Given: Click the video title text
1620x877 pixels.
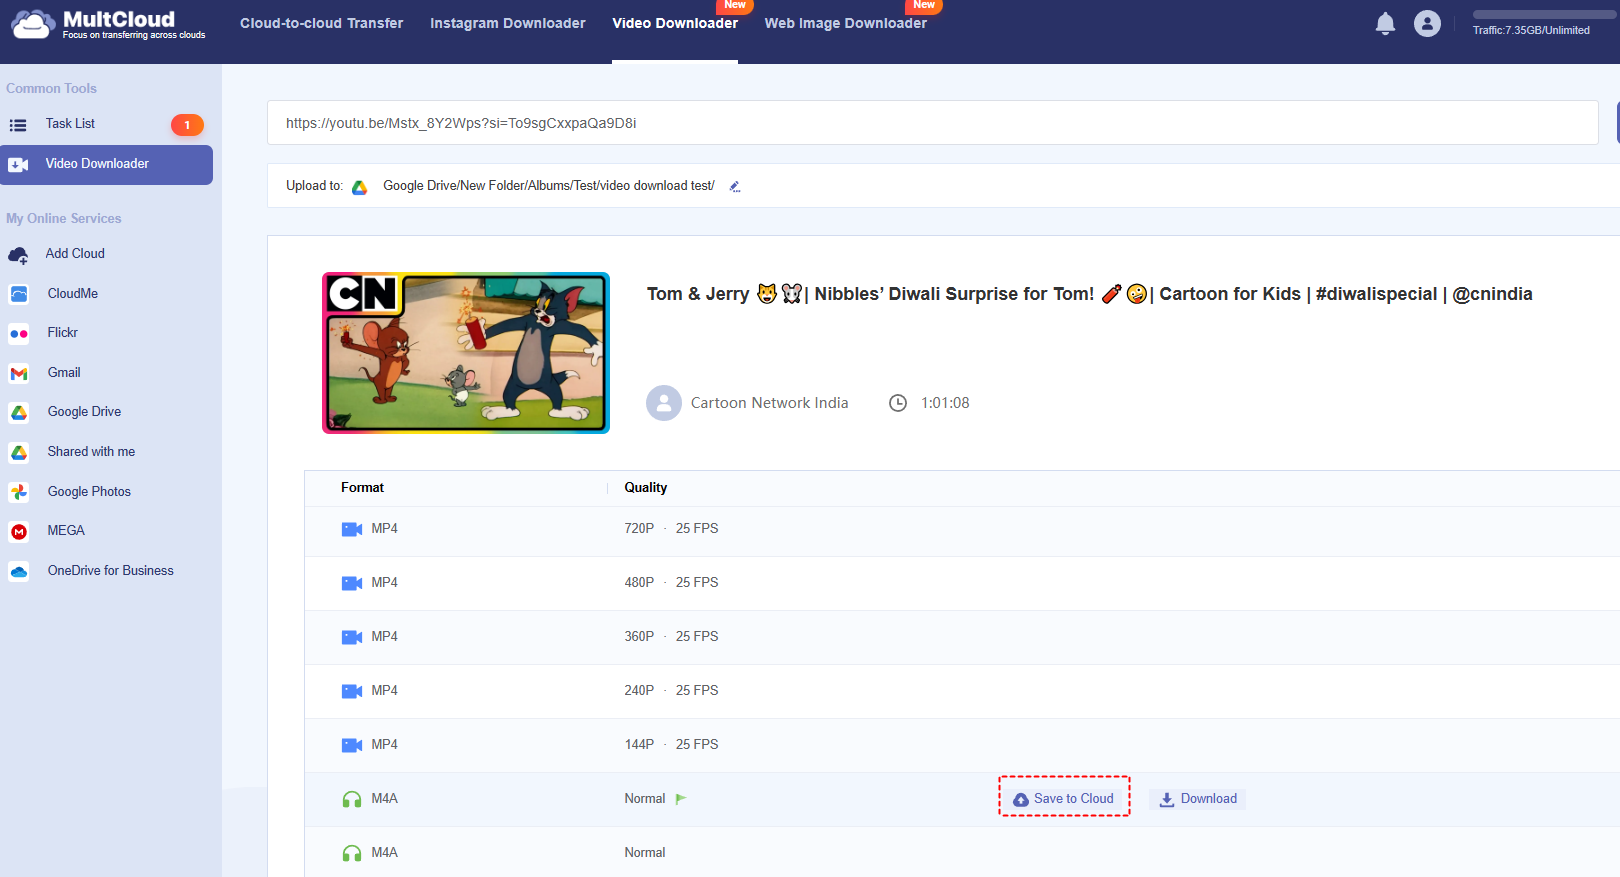Looking at the screenshot, I should click(1089, 294).
